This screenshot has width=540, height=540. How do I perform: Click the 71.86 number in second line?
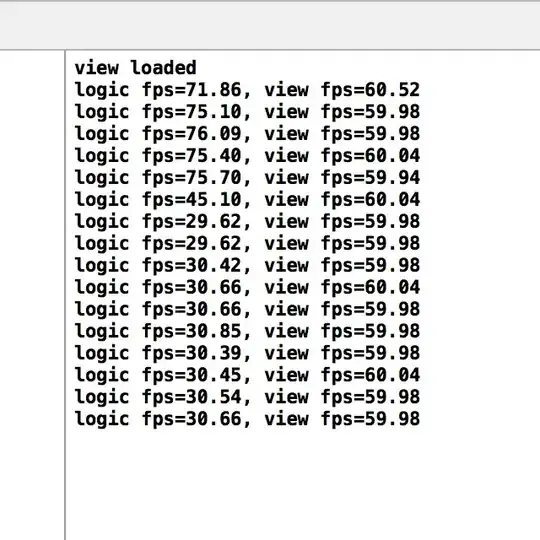tap(214, 90)
